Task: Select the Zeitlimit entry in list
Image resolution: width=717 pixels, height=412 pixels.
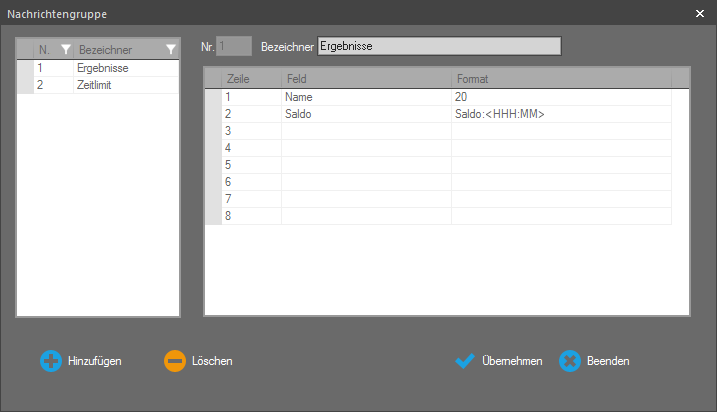Action: (x=97, y=85)
